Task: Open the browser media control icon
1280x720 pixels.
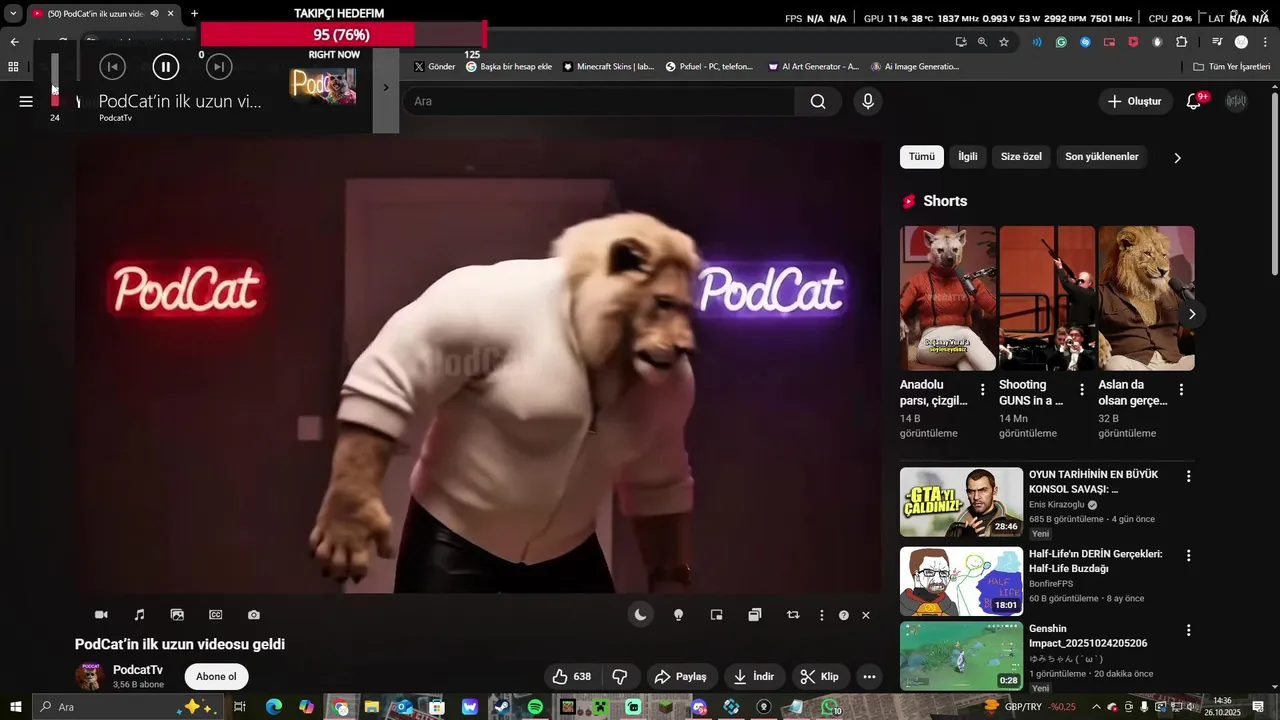Action: [x=1217, y=42]
